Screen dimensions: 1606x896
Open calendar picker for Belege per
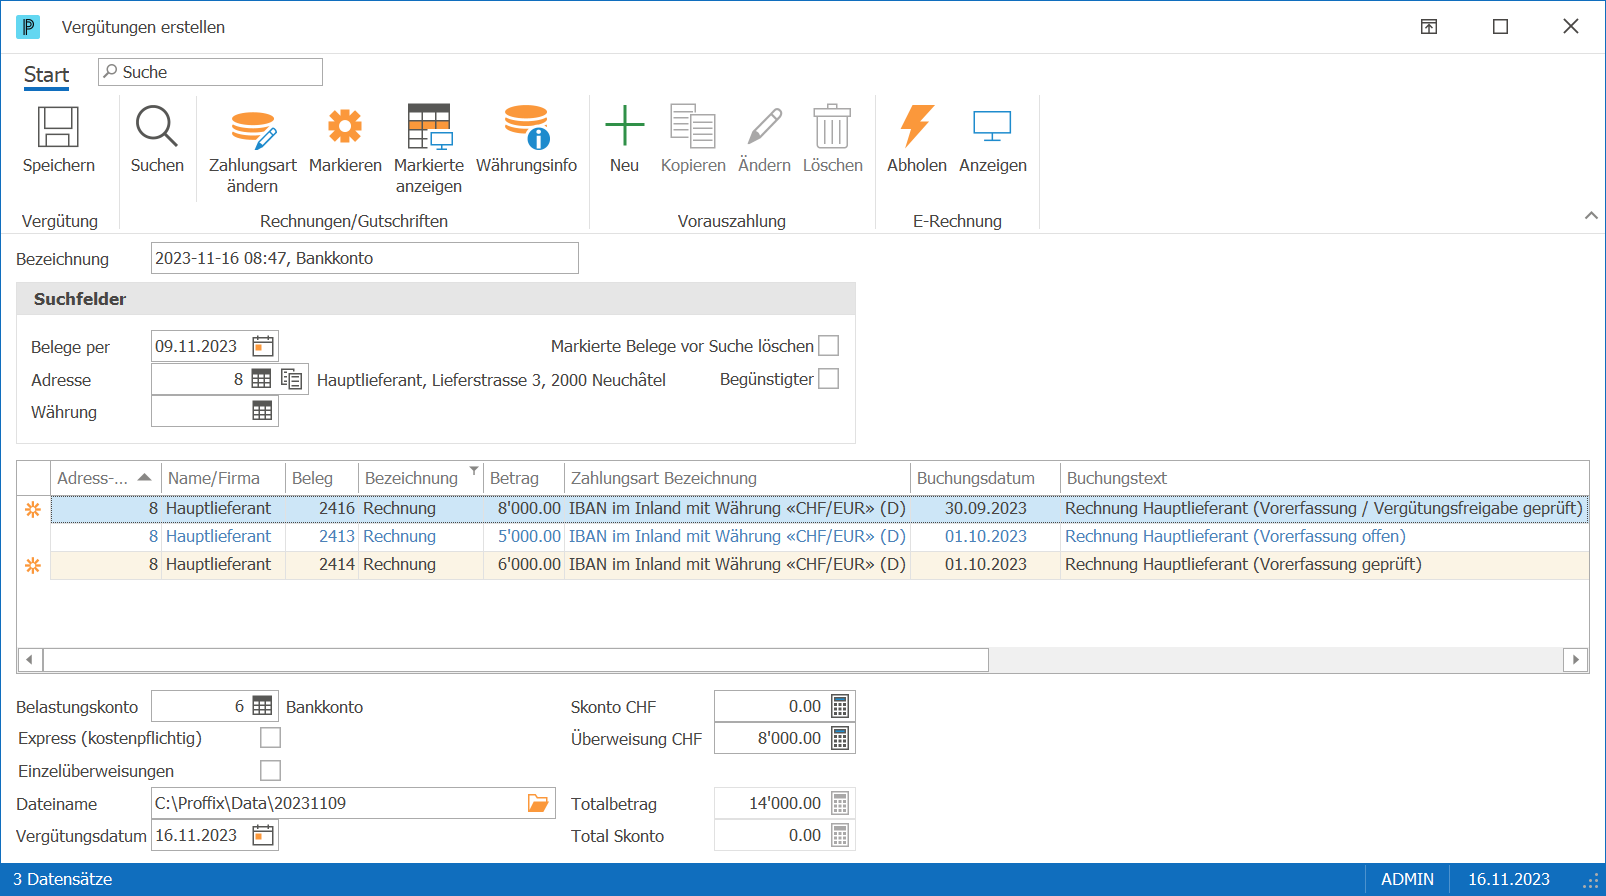click(x=263, y=346)
